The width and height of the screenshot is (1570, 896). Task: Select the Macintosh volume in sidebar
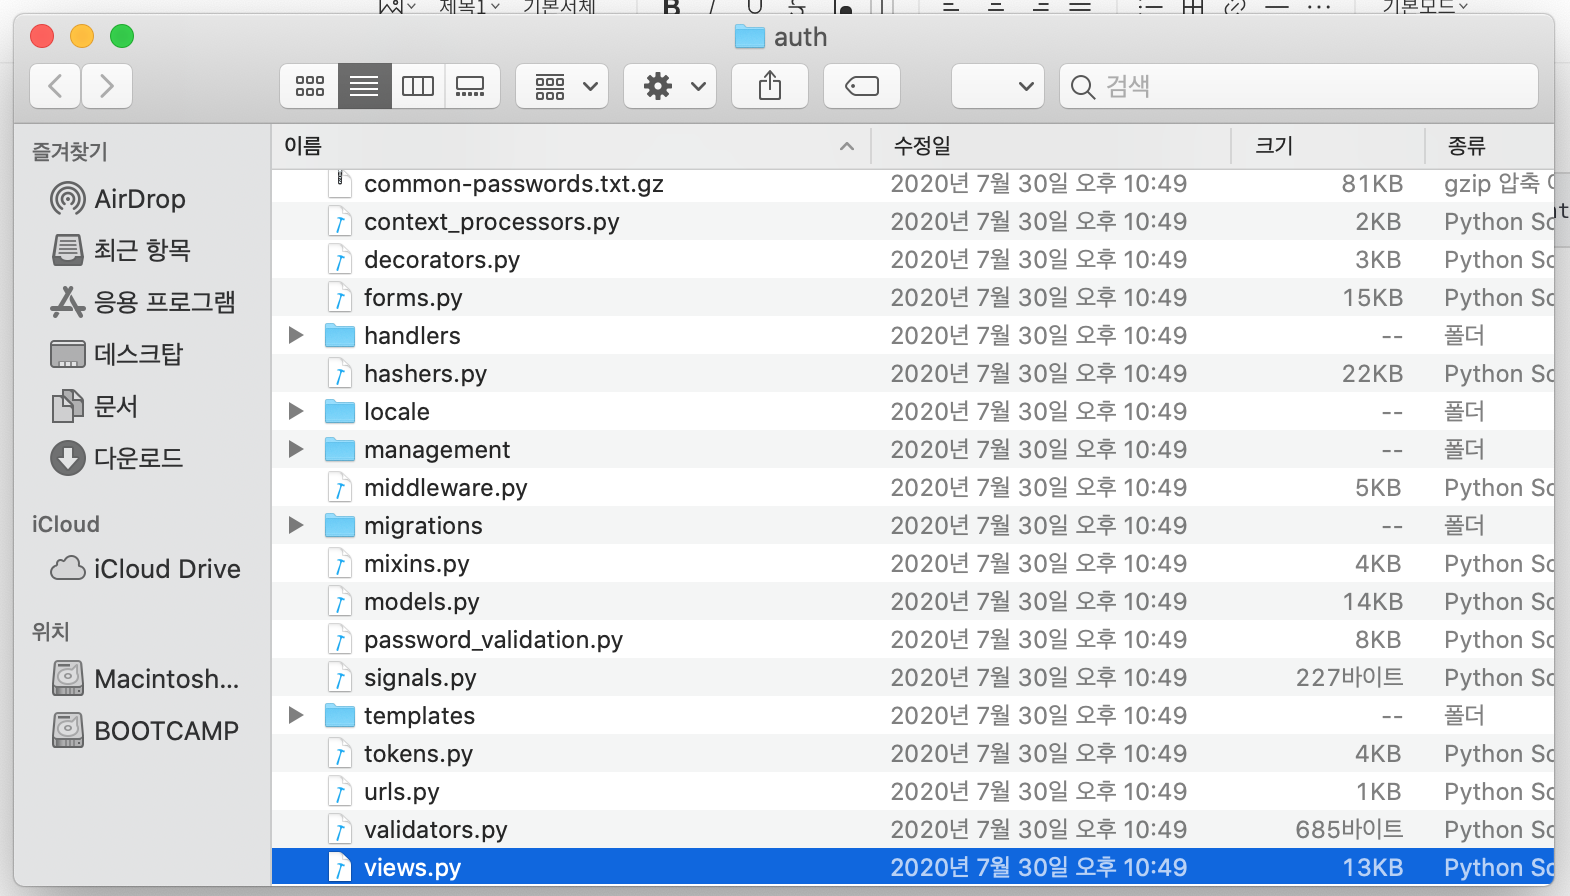(146, 679)
